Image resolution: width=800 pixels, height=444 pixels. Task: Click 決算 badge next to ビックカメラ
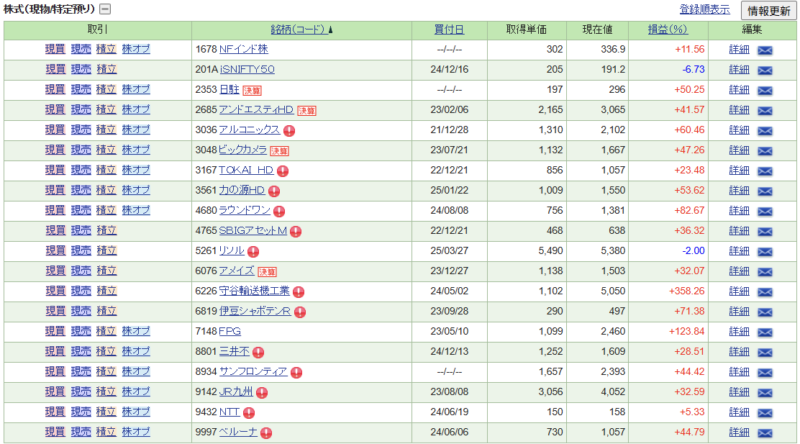[x=280, y=151]
